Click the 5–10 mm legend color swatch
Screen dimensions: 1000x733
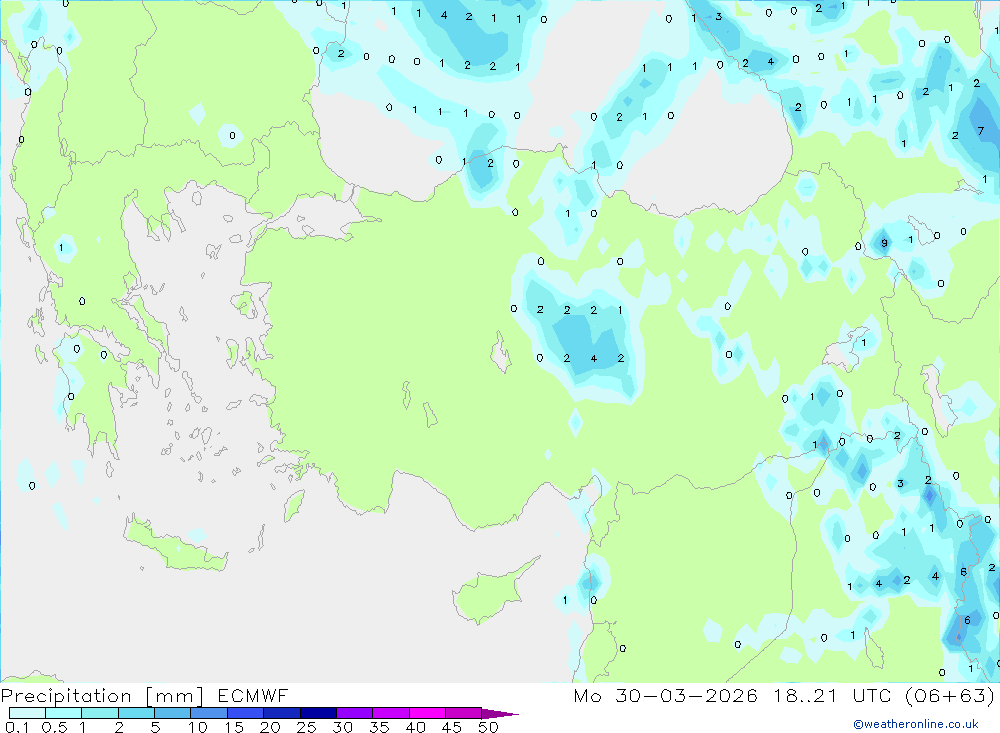click(x=173, y=713)
